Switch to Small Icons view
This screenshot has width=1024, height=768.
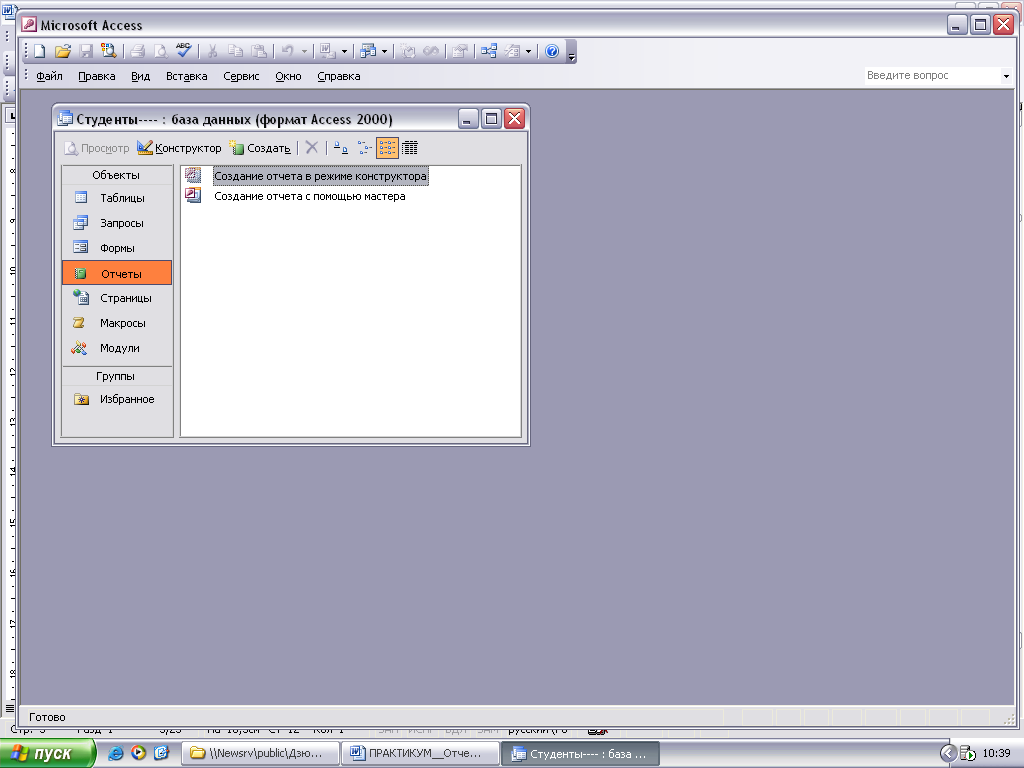364,148
